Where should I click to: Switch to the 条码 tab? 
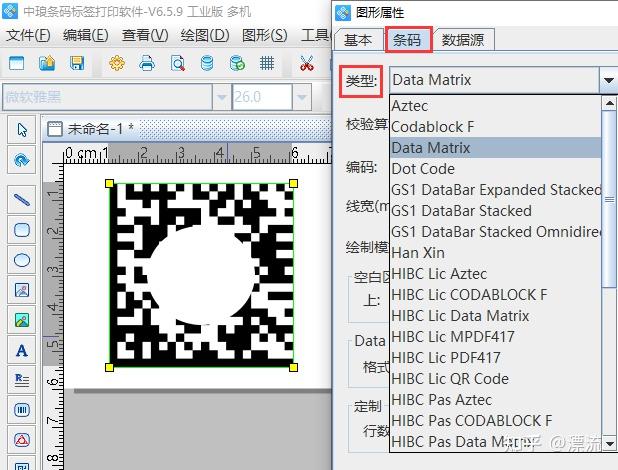(408, 40)
